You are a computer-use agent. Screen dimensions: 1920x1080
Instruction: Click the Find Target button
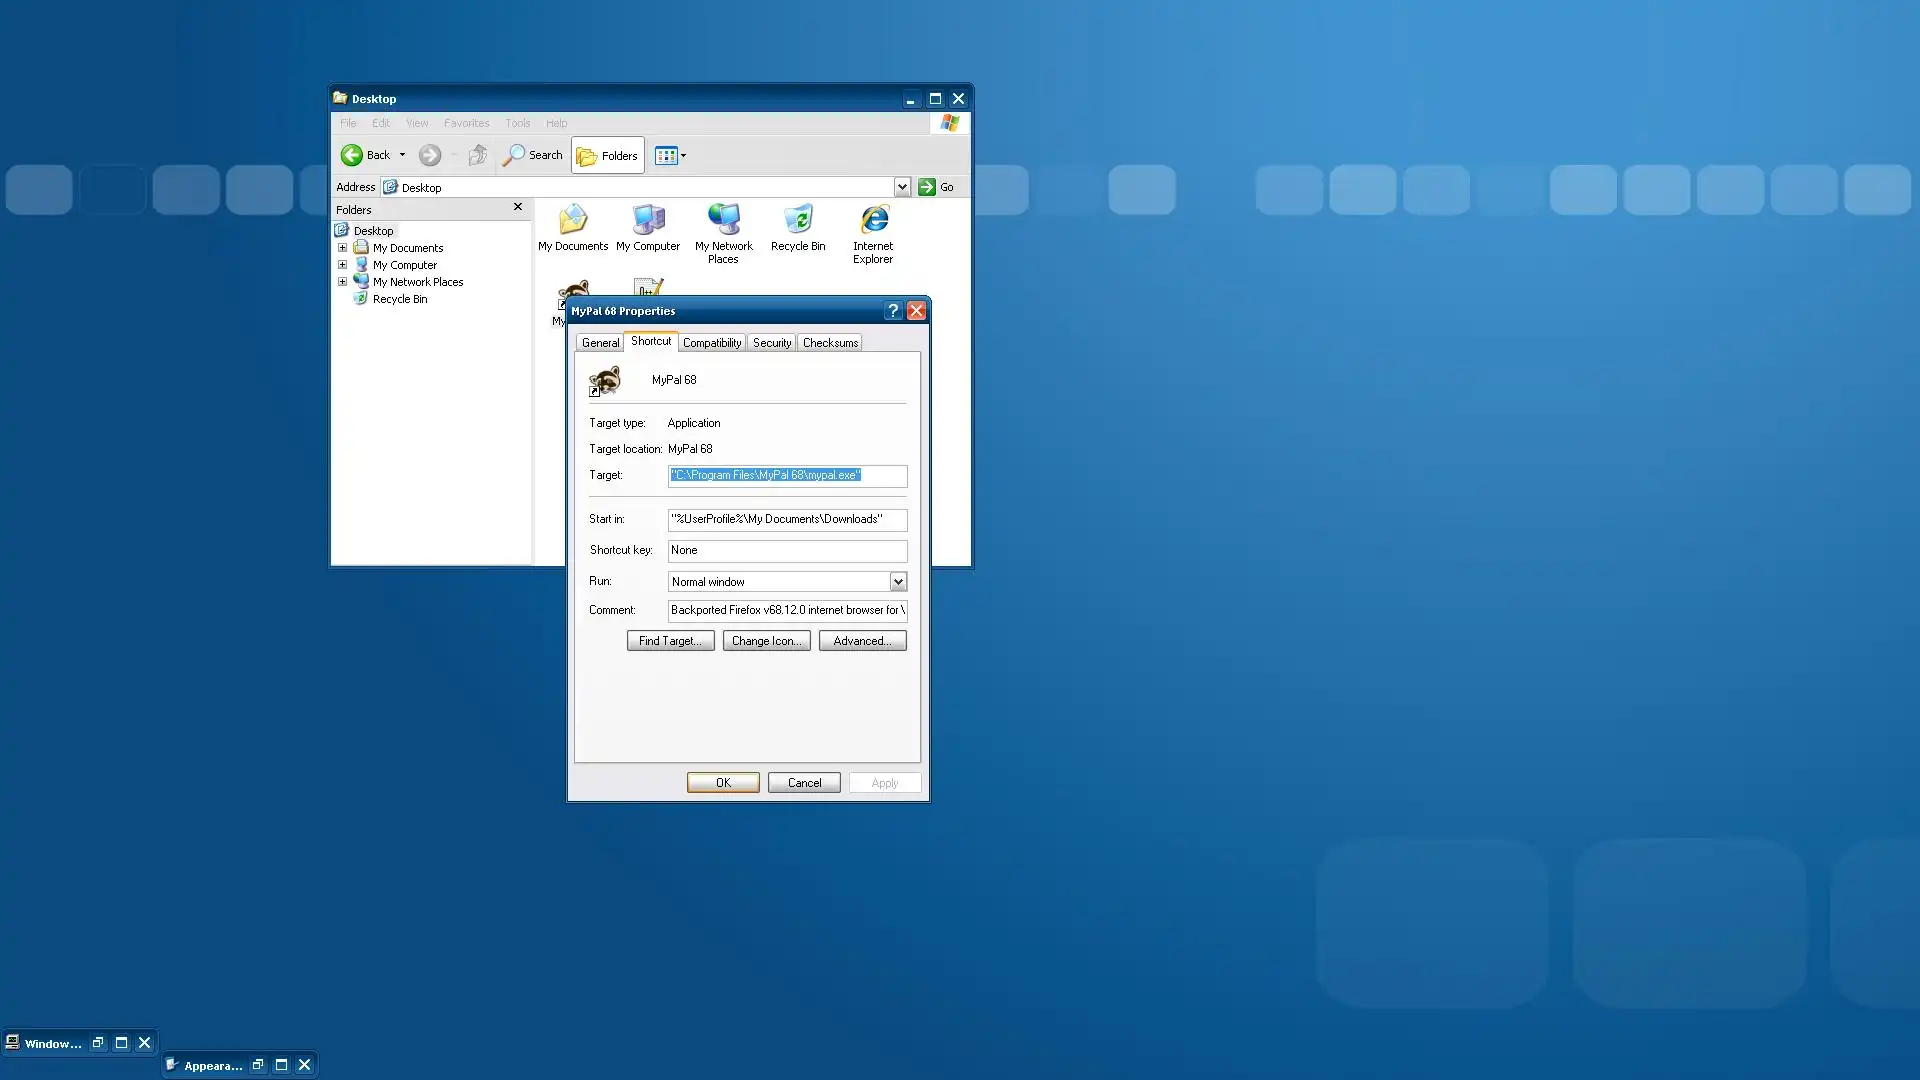click(670, 641)
